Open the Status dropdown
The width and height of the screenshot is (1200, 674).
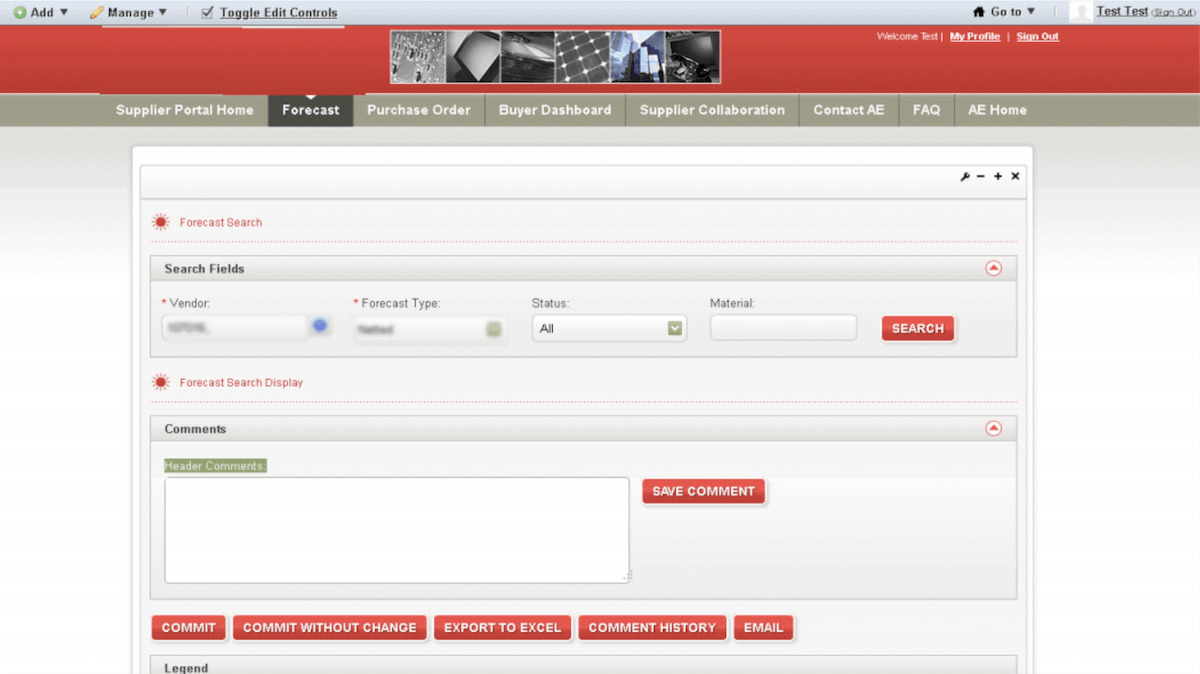coord(675,328)
